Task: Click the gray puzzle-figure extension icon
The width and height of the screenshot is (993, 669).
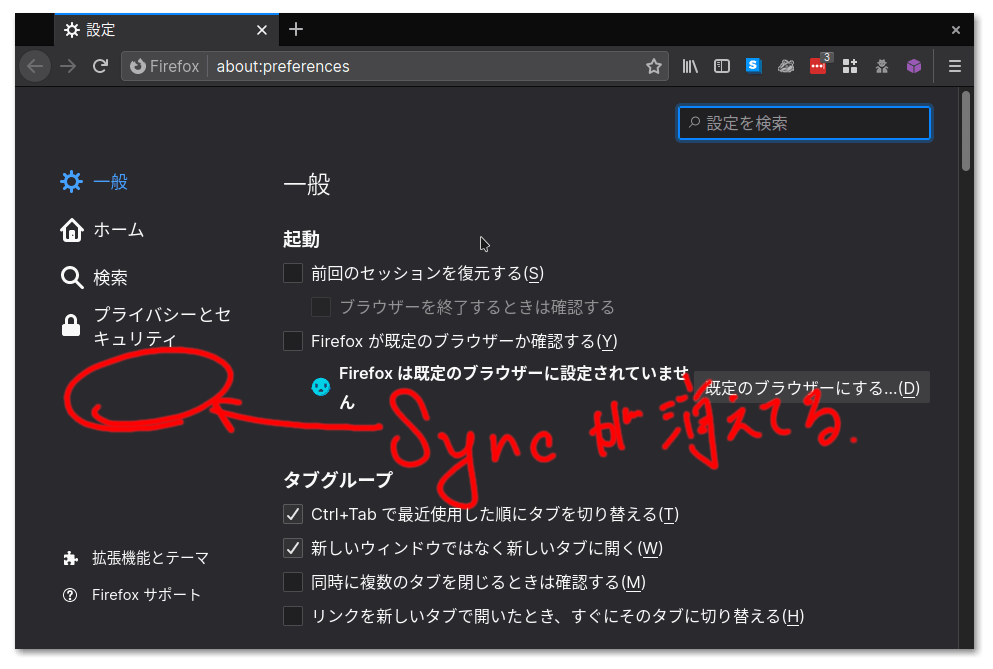Action: [x=882, y=66]
